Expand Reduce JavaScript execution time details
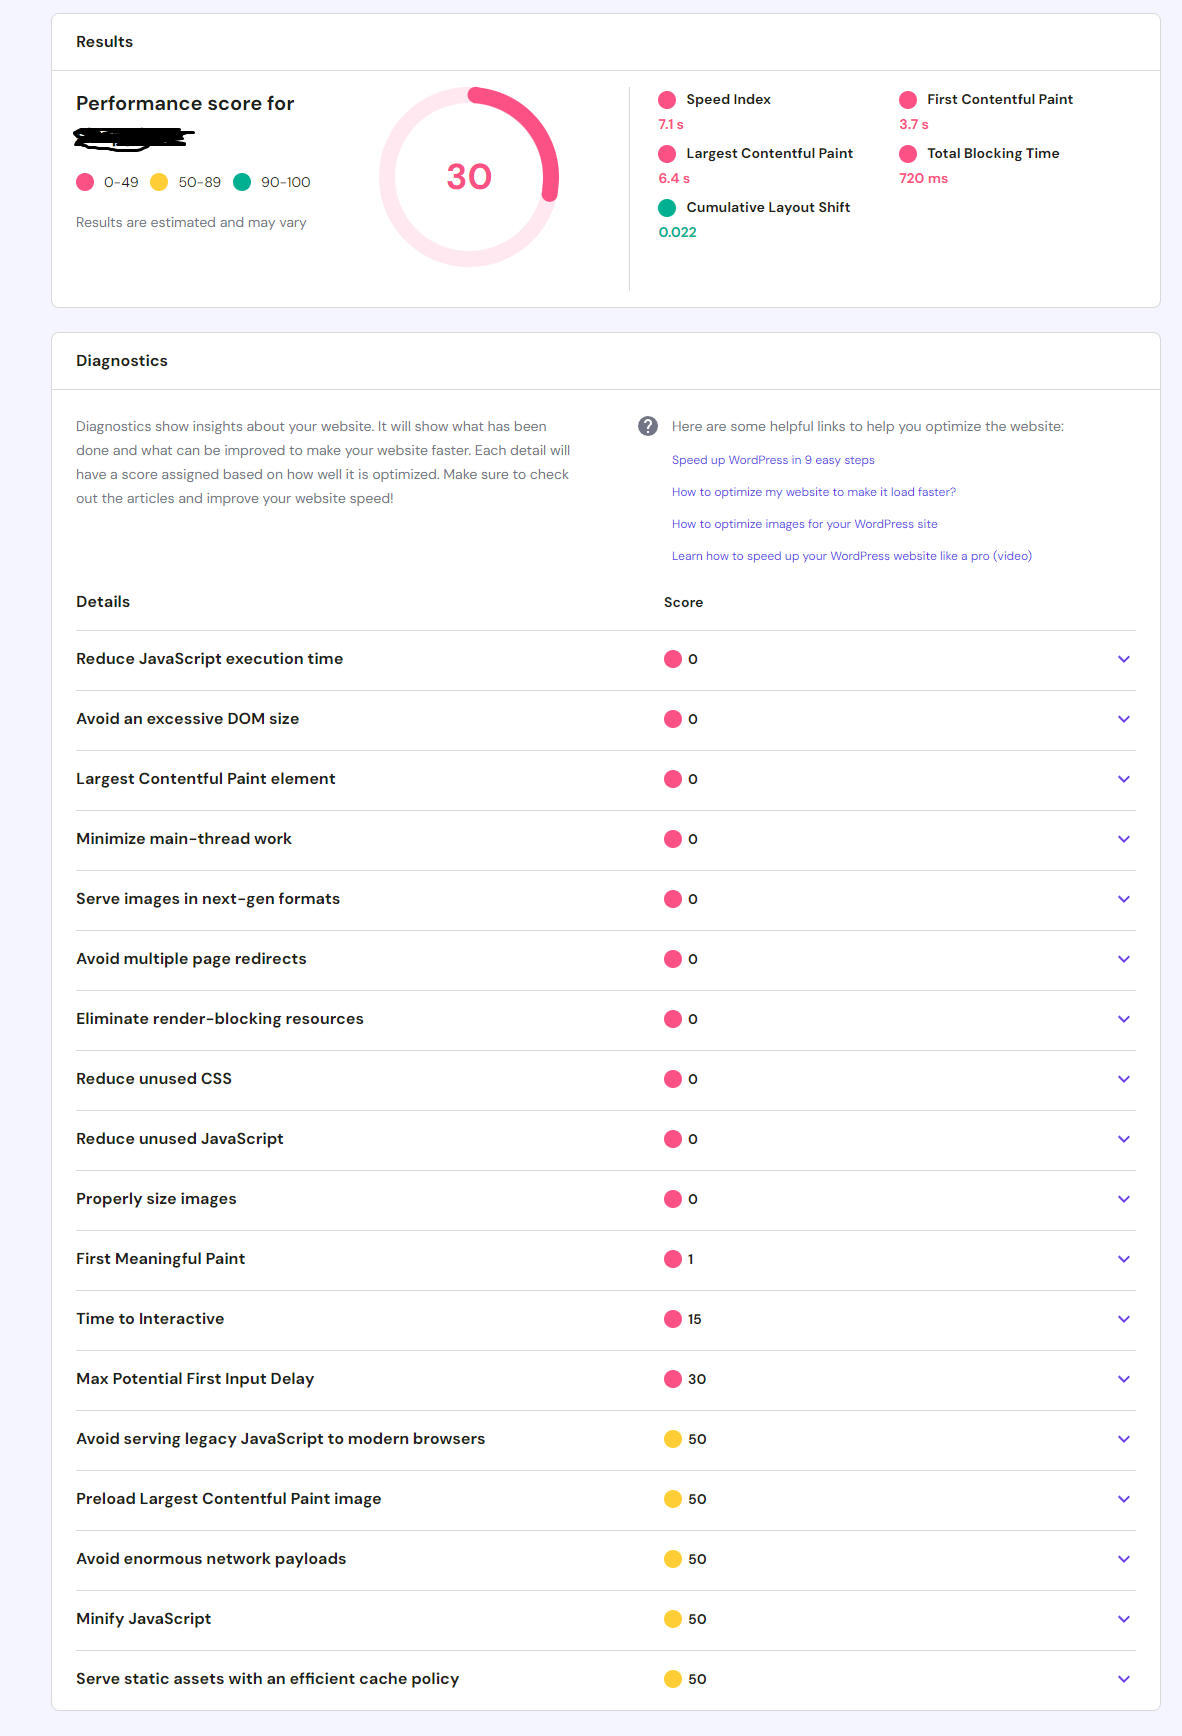This screenshot has width=1182, height=1736. (1124, 659)
